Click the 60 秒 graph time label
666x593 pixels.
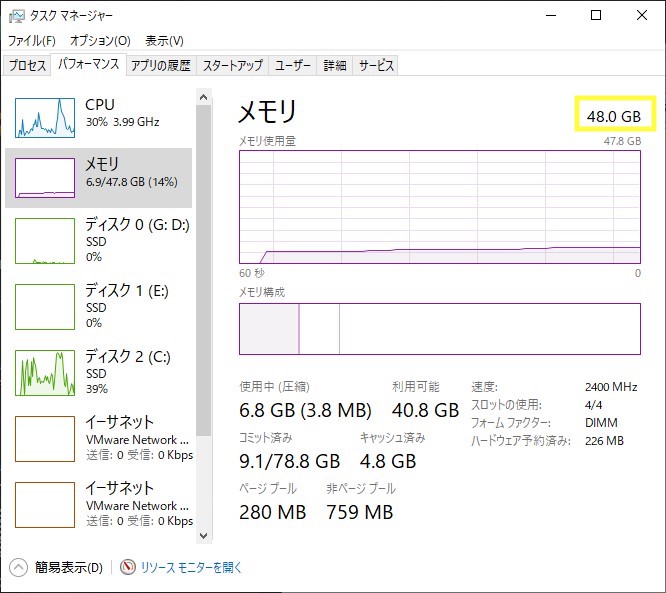[x=252, y=273]
